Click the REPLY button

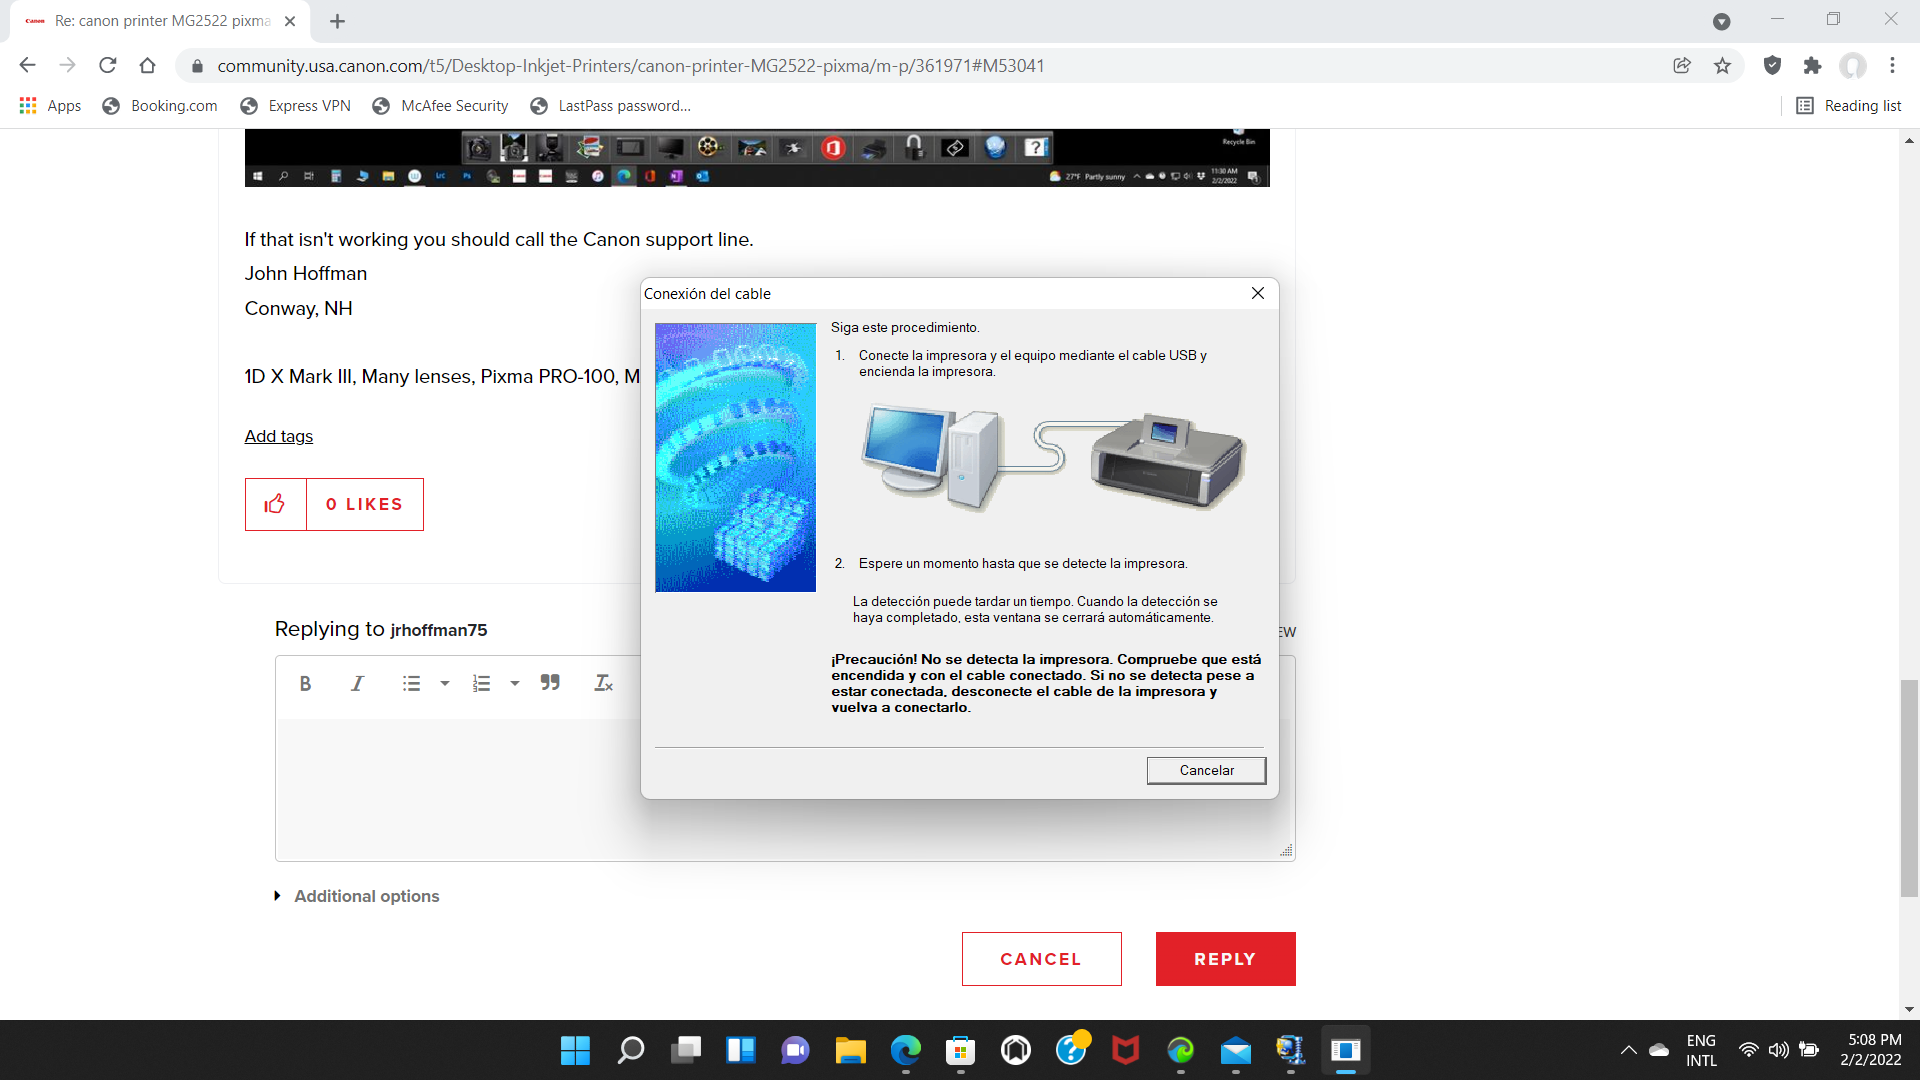coord(1225,957)
